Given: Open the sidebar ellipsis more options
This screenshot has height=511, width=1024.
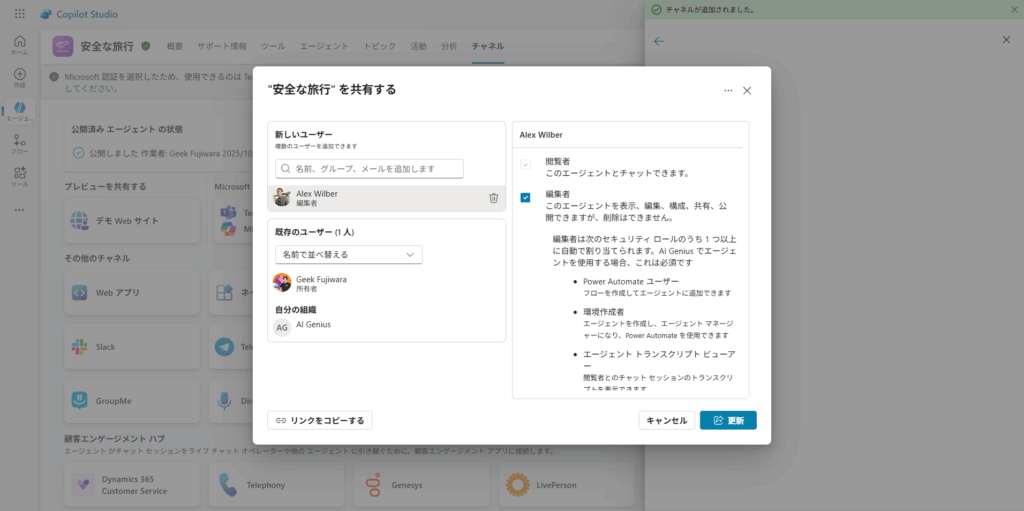Looking at the screenshot, I should point(19,209).
